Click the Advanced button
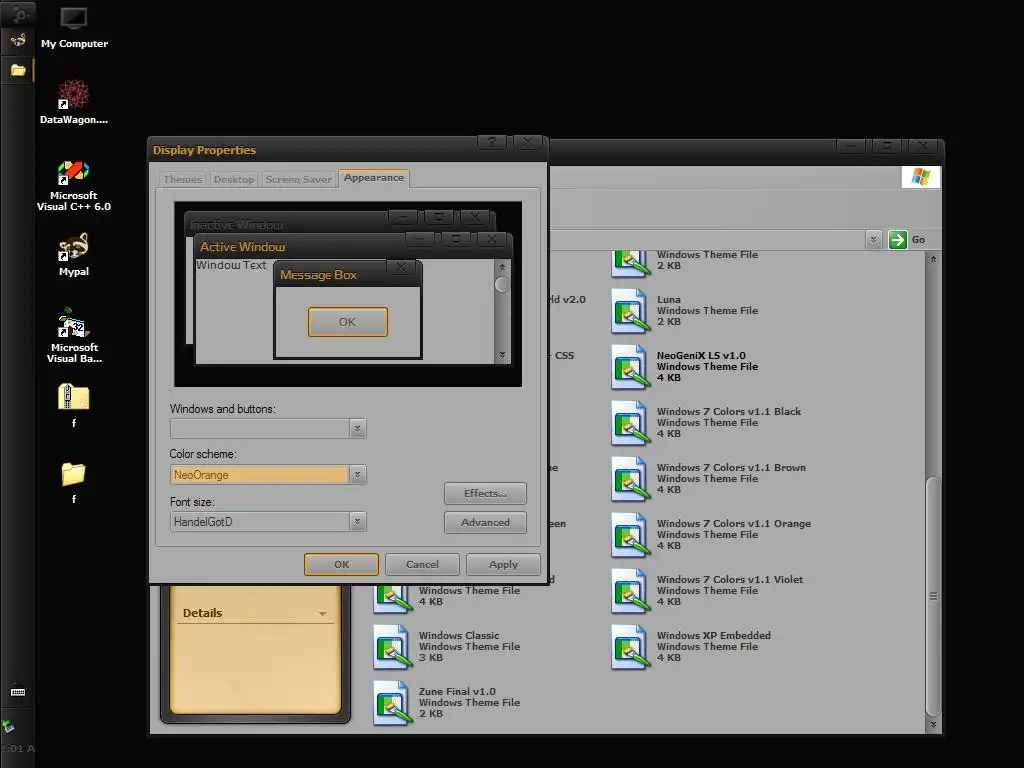 pos(485,522)
